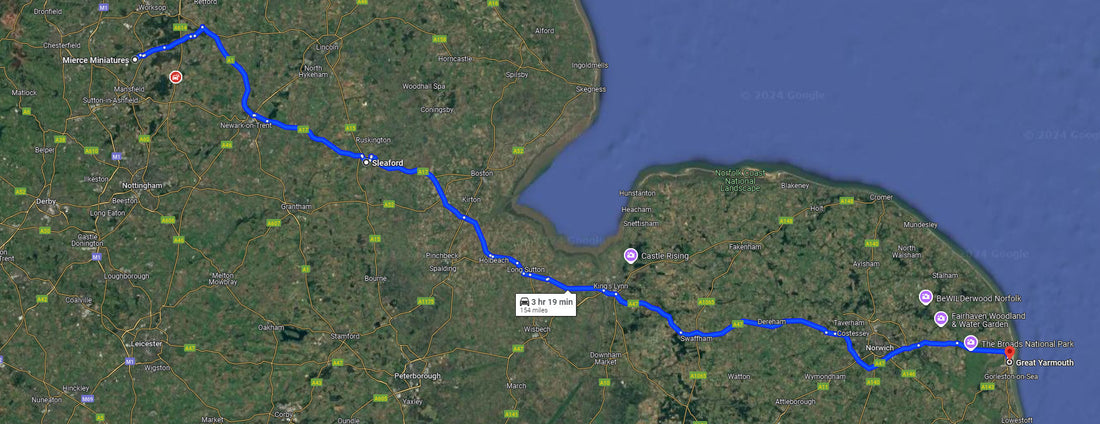Click the red Great Yarmouth destination pin

pyautogui.click(x=1009, y=352)
